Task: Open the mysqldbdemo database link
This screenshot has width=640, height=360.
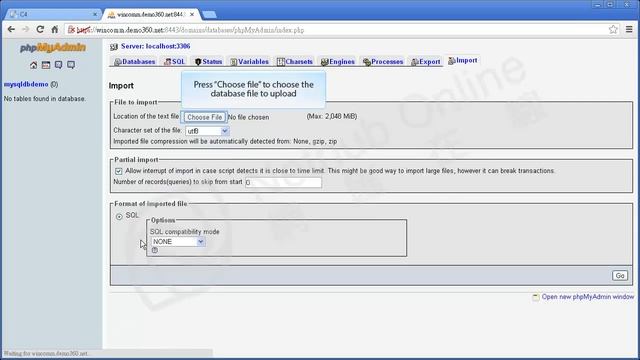Action: tap(26, 84)
